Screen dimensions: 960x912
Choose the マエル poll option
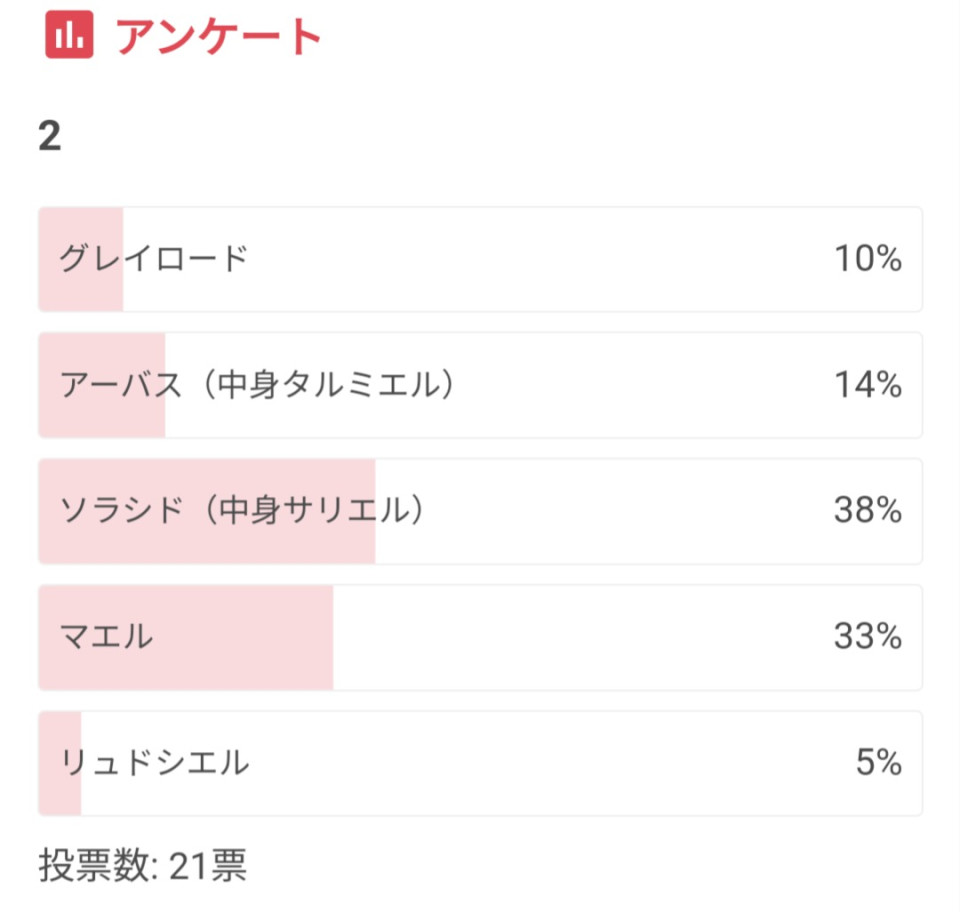[x=480, y=638]
